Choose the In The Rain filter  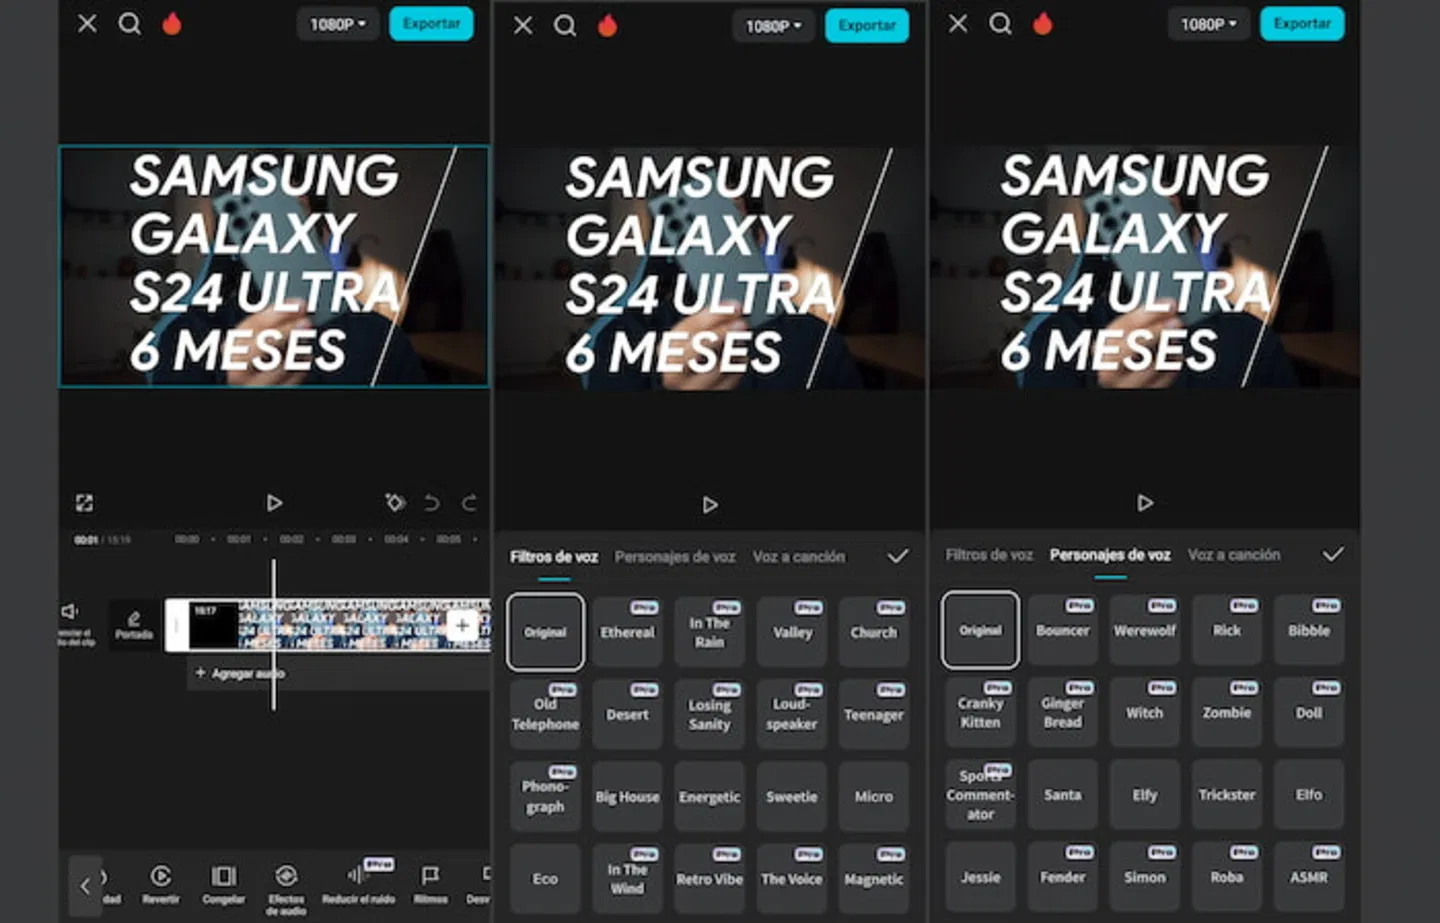pyautogui.click(x=710, y=632)
